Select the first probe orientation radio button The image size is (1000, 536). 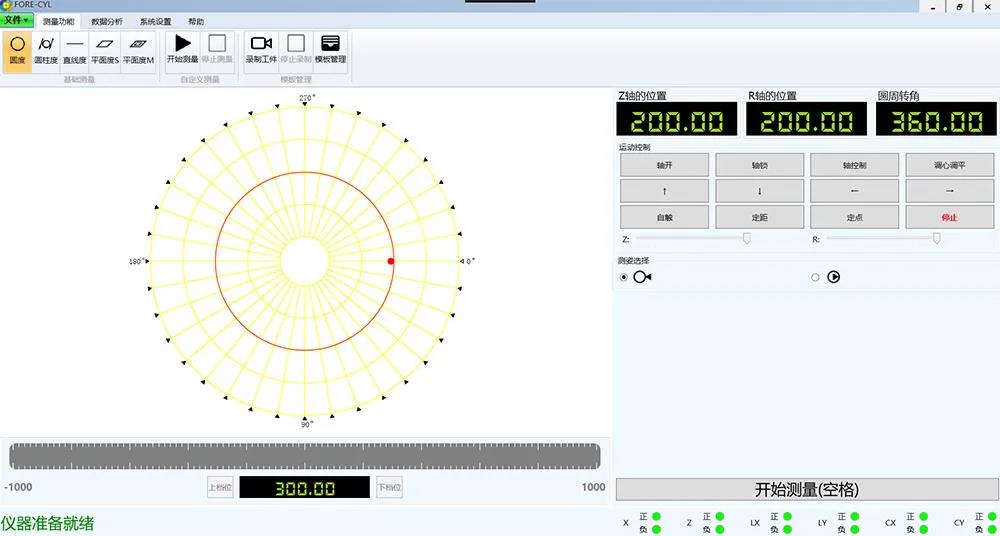pyautogui.click(x=625, y=277)
